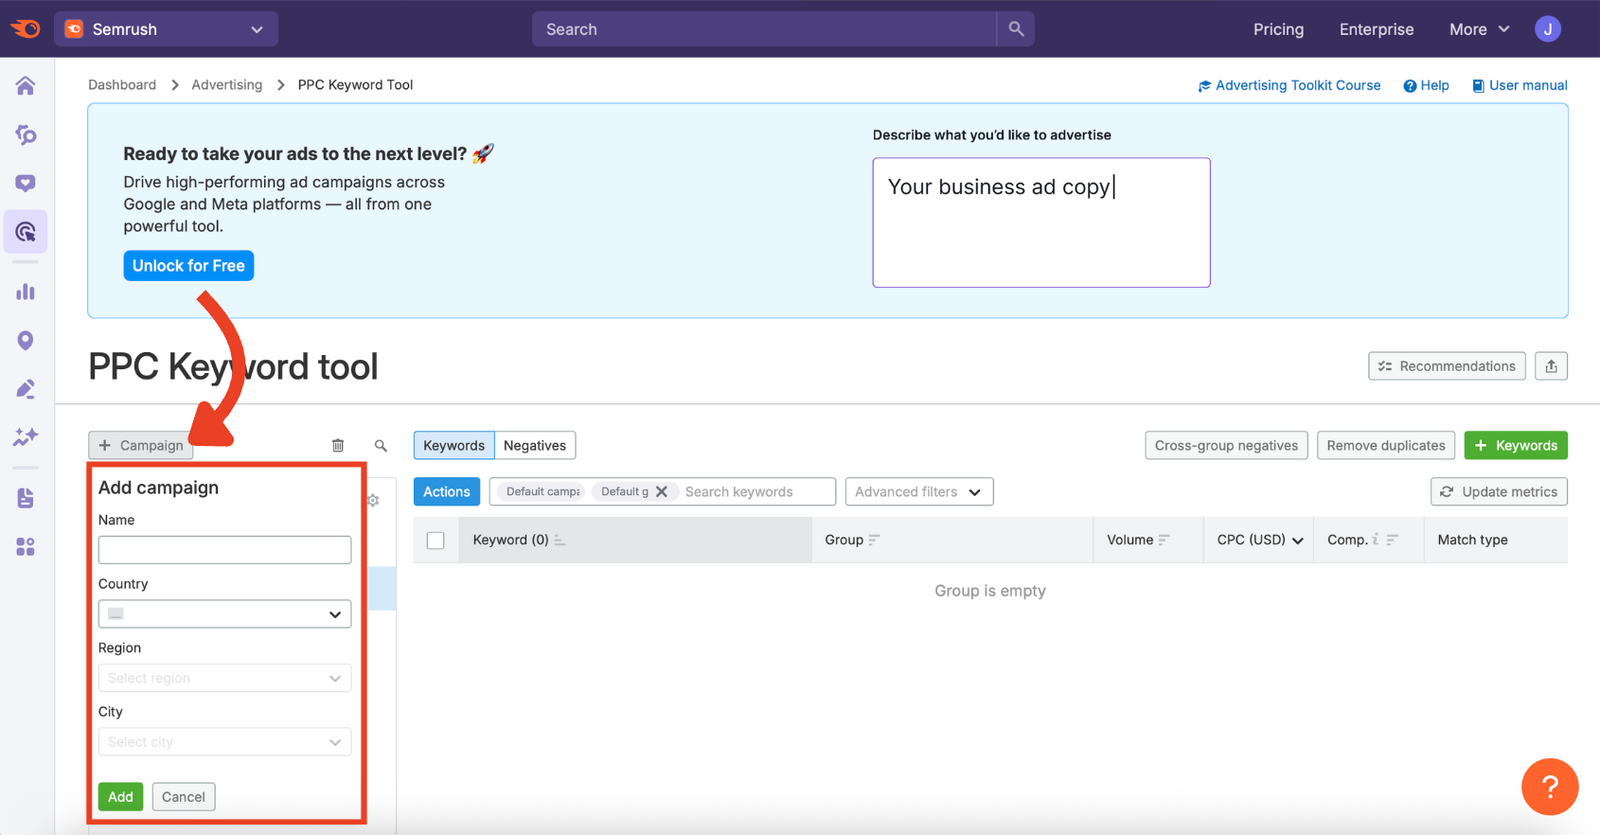Go to Advertising breadcrumb
1600x835 pixels.
click(x=227, y=85)
